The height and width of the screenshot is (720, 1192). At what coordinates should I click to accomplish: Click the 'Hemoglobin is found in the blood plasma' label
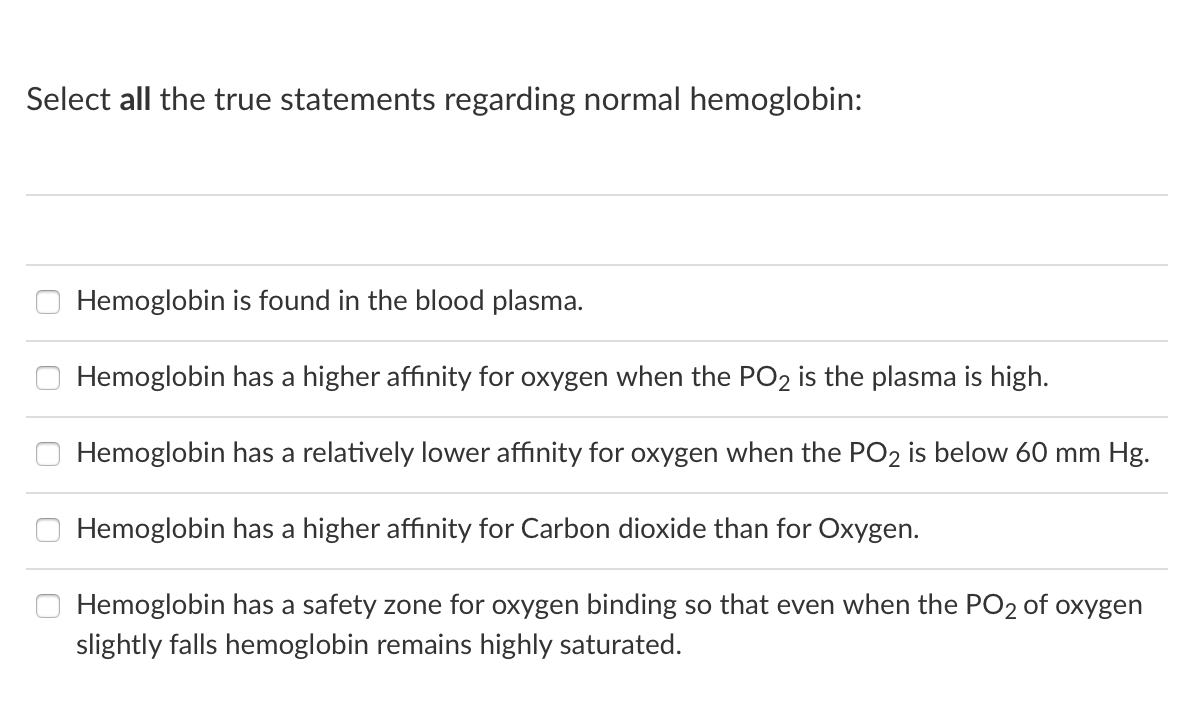click(x=330, y=301)
